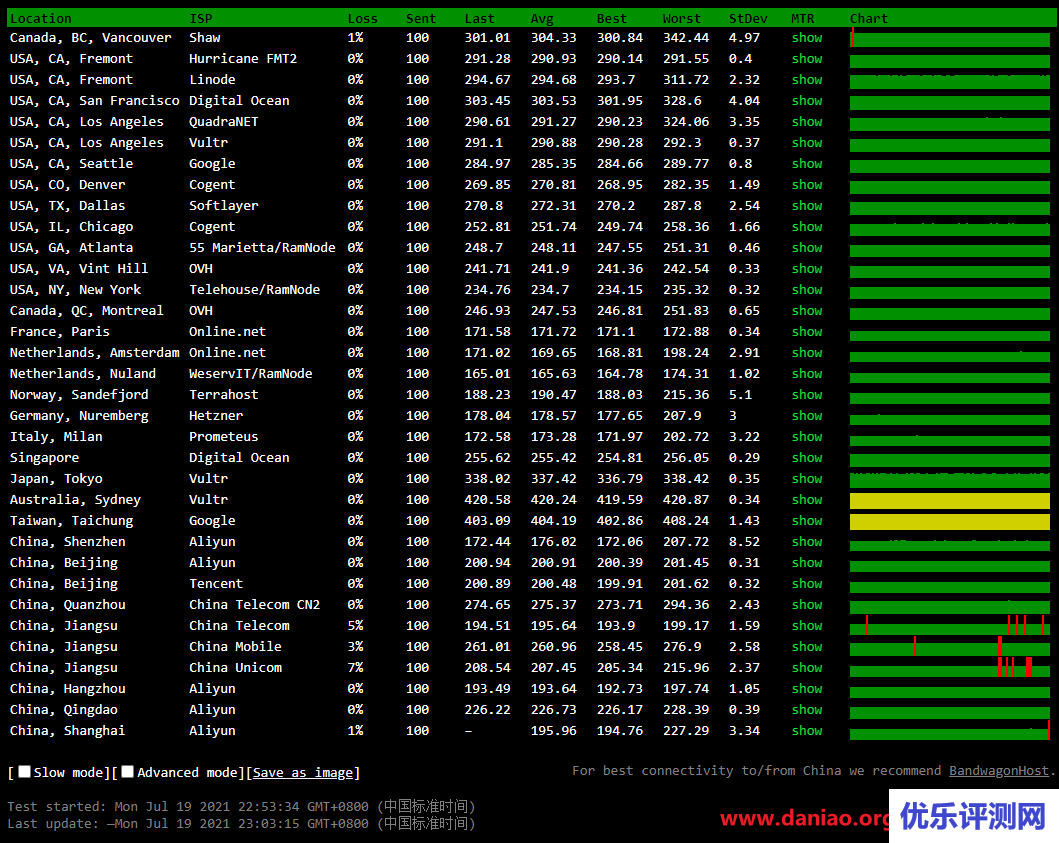Show MTR for Quanzhou China Telecom CN2
Screen dimensions: 1059x843
click(807, 605)
